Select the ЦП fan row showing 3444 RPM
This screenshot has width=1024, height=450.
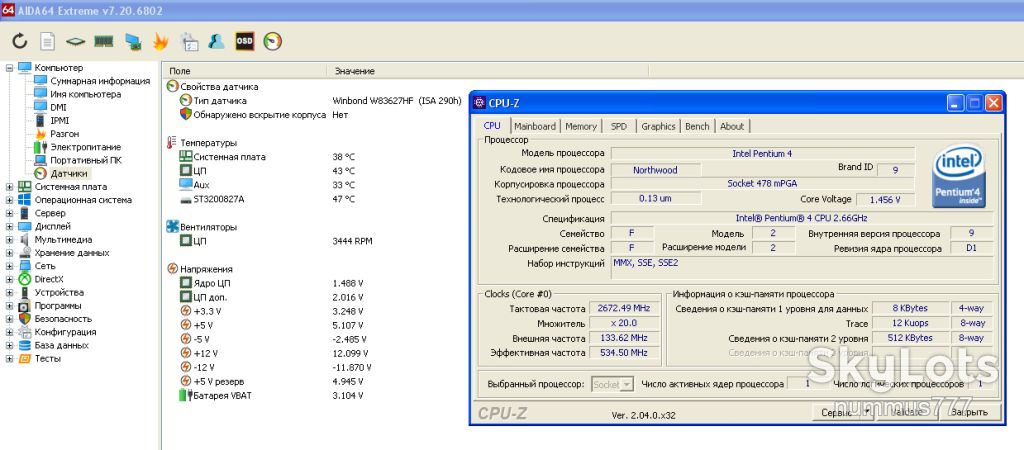(x=276, y=241)
